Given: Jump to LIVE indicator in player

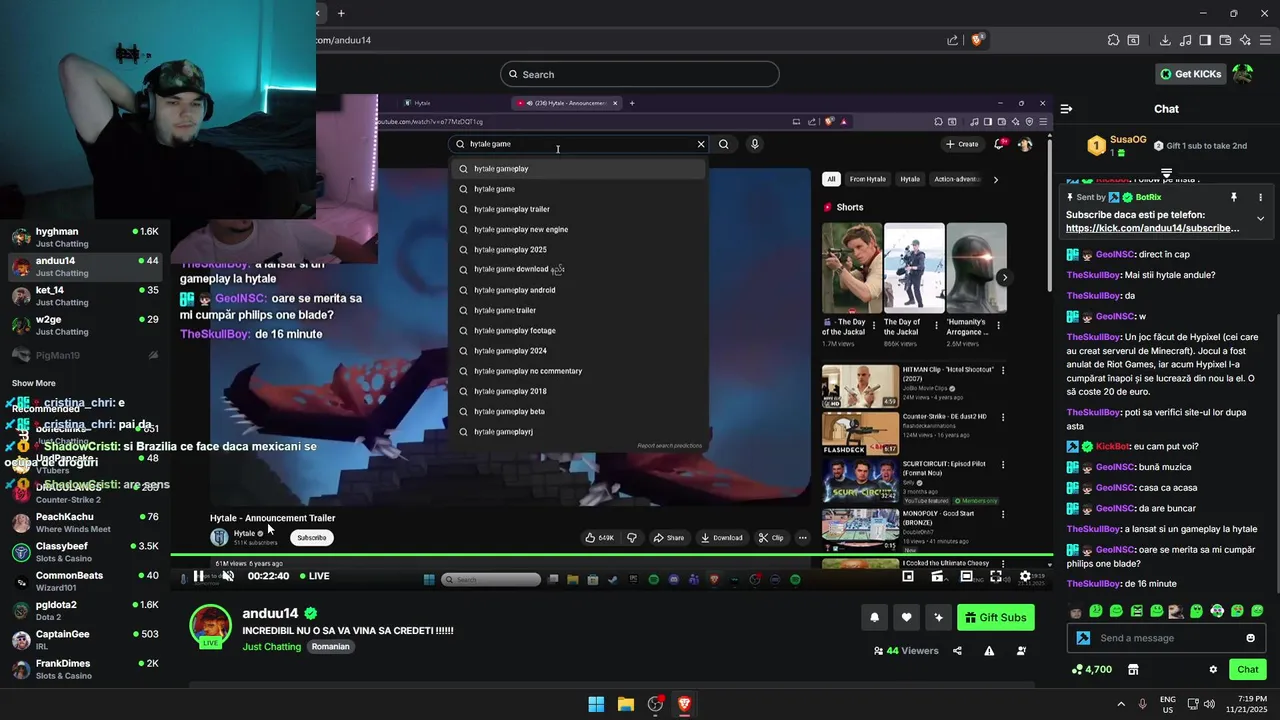Looking at the screenshot, I should pyautogui.click(x=313, y=576).
